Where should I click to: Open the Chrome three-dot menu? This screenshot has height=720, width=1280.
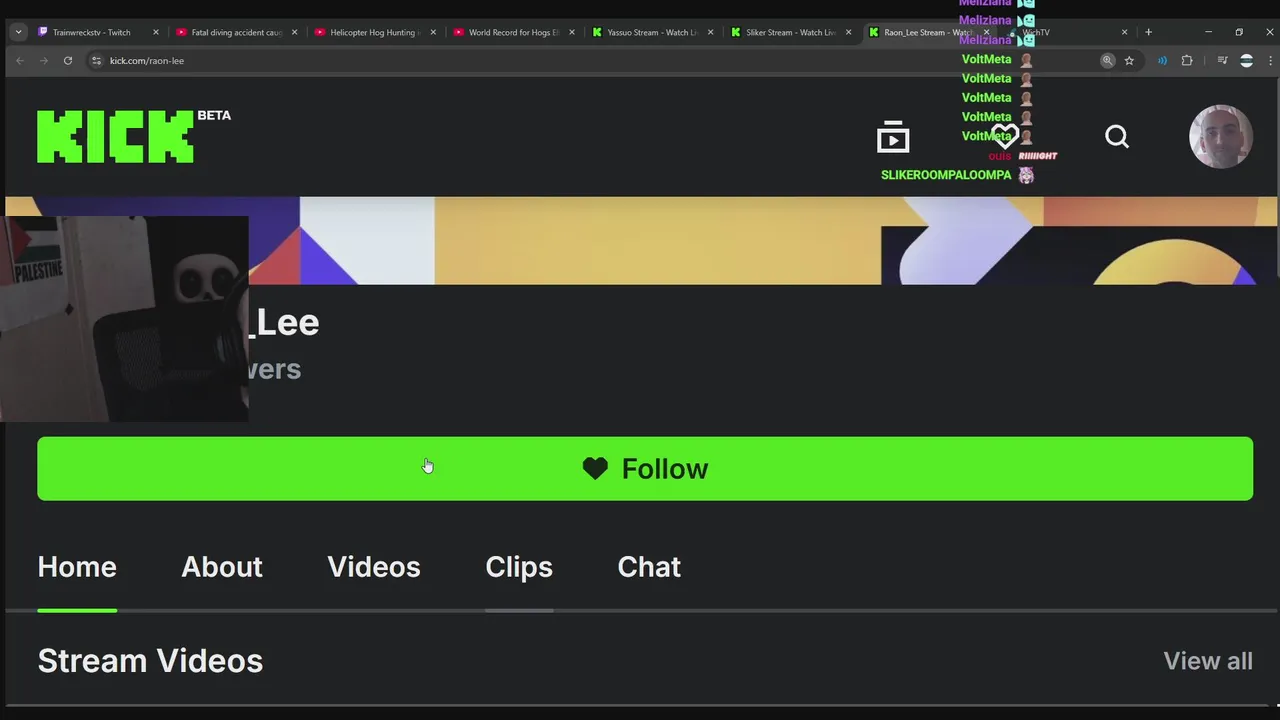1271,60
